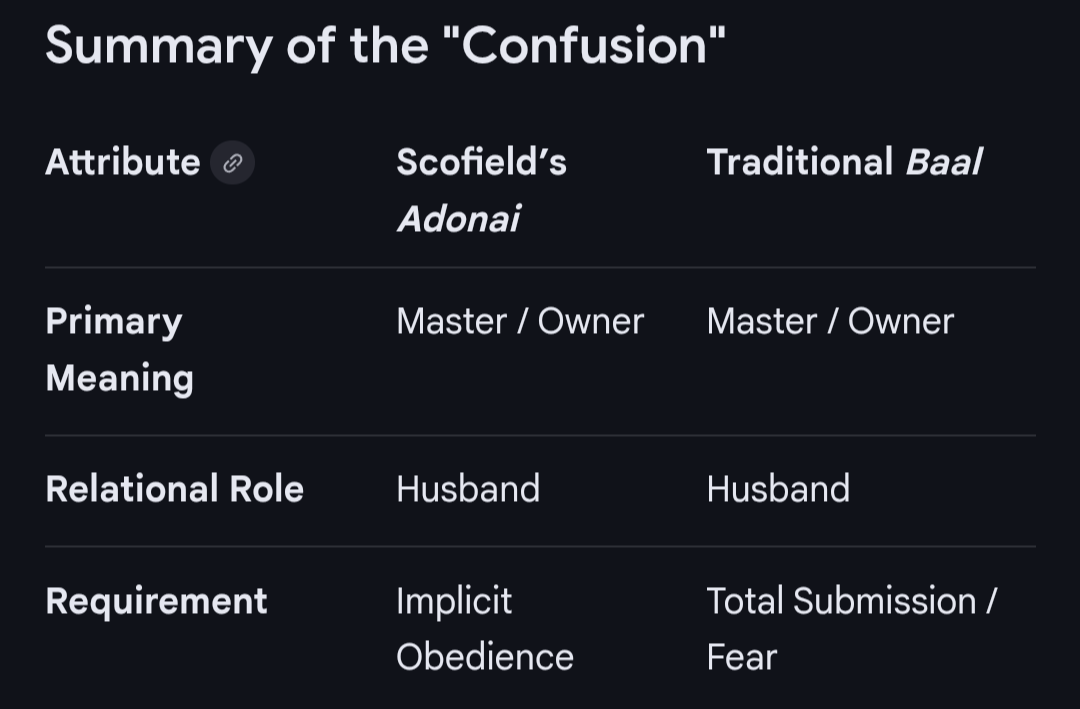Click Master / Owner under Scofield's Adonai
The width and height of the screenshot is (1080, 709).
pos(520,321)
